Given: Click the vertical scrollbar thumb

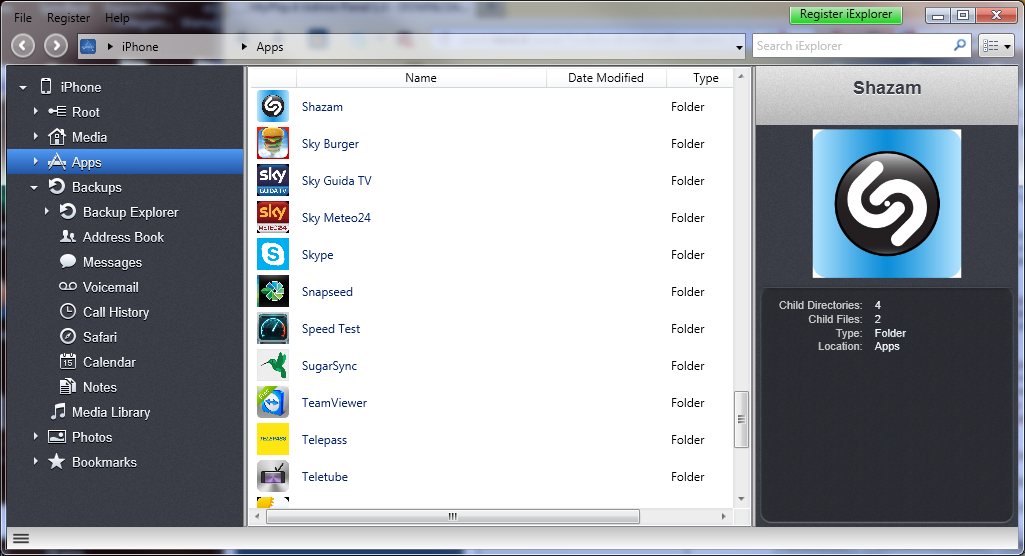Looking at the screenshot, I should [x=741, y=419].
